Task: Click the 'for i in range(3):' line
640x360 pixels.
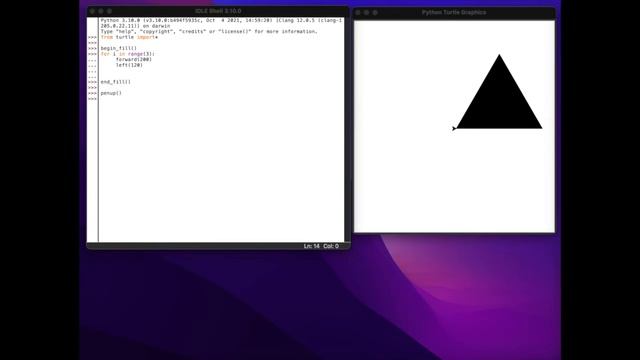Action: (128, 54)
